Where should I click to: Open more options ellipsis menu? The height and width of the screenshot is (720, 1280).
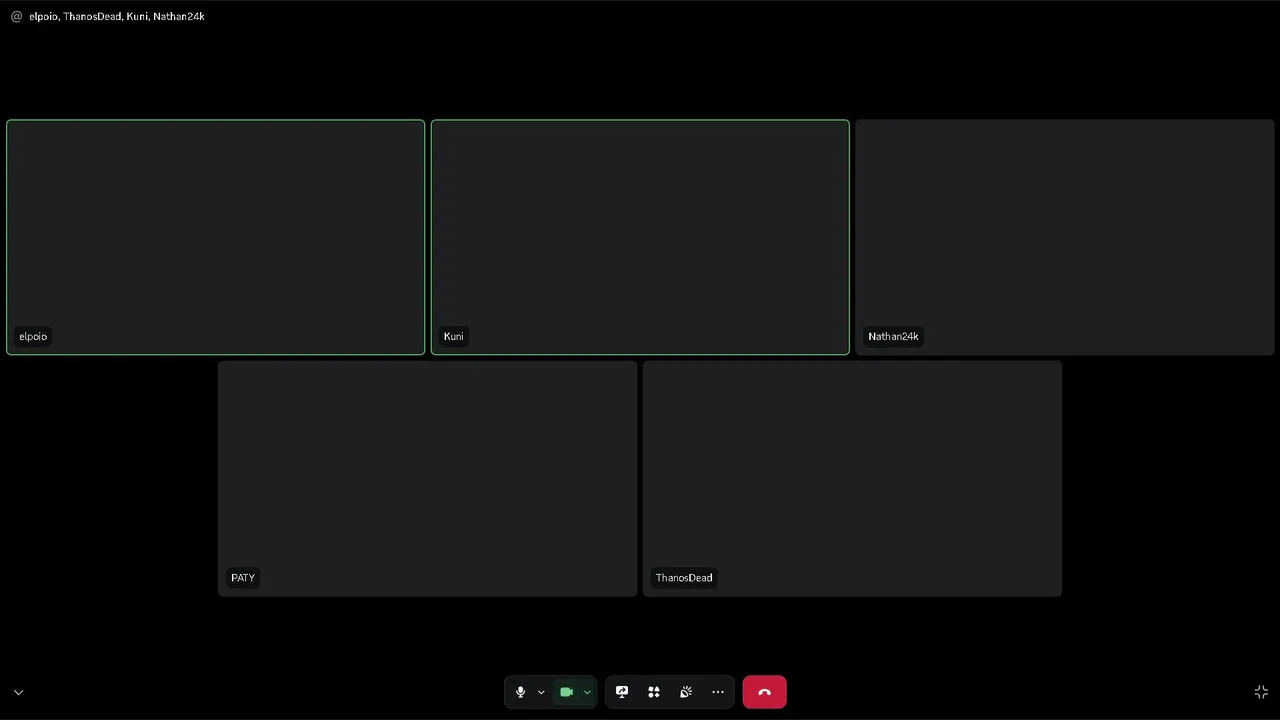[x=718, y=692]
